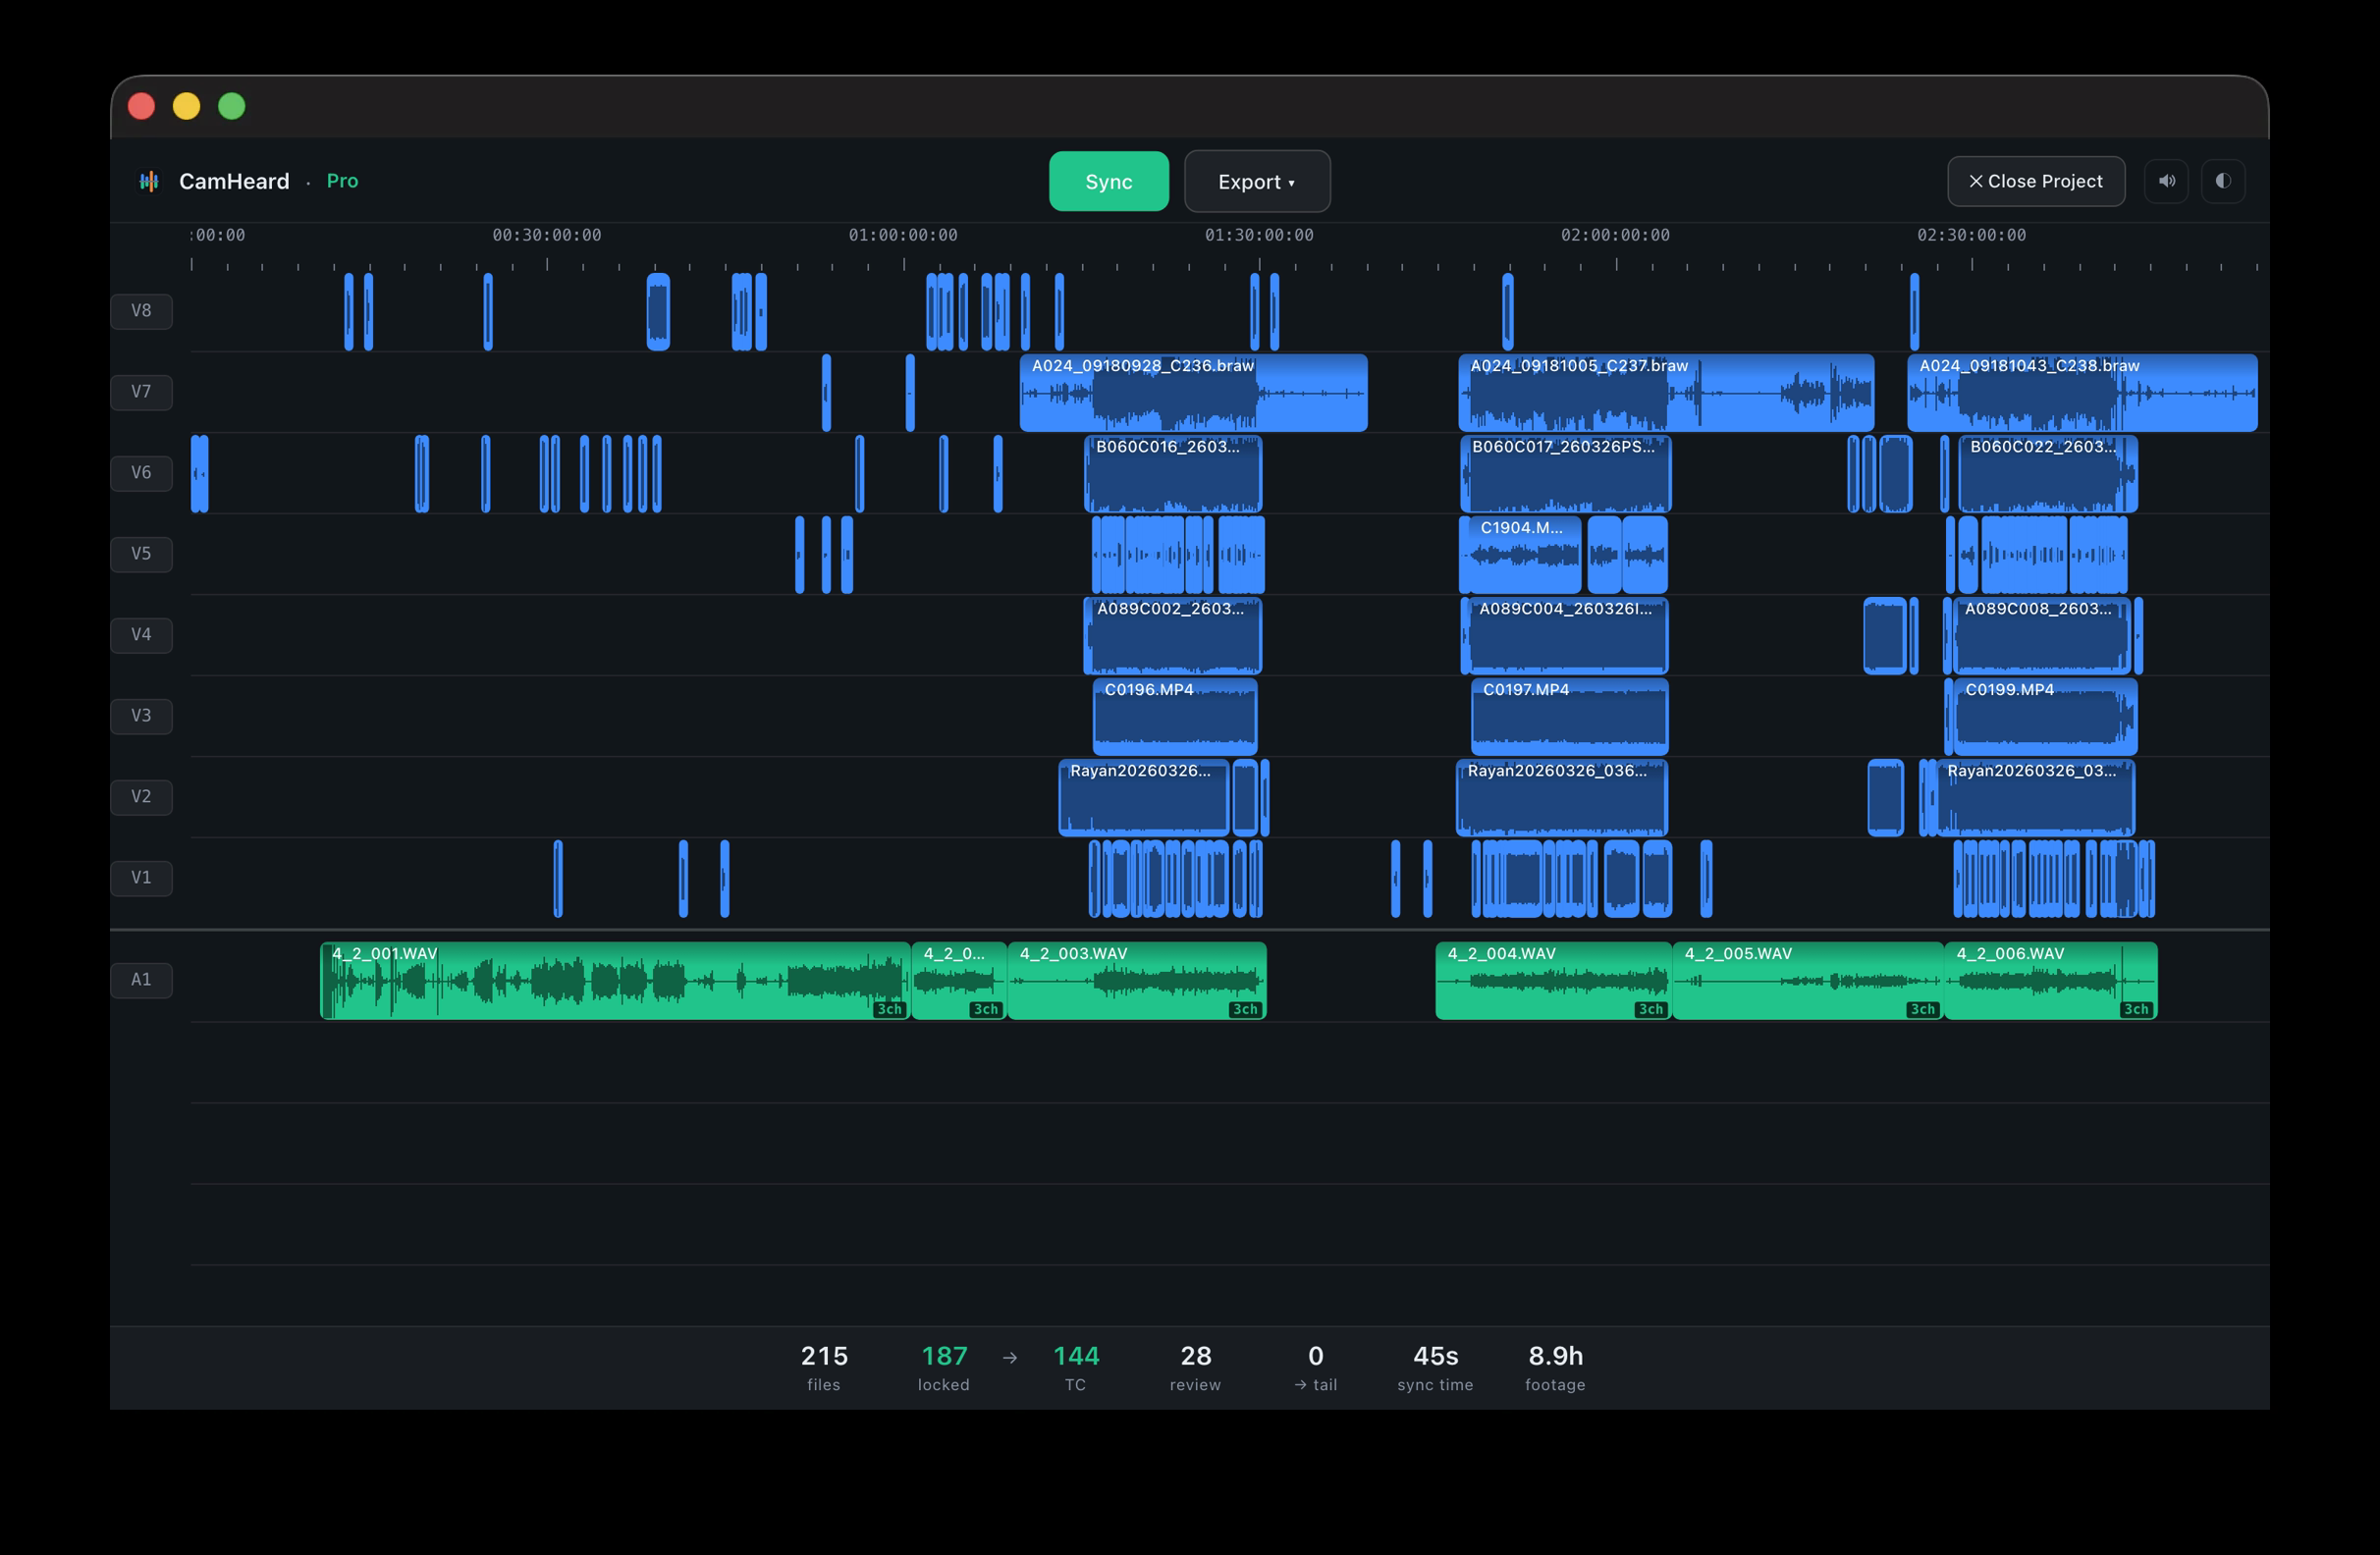
Task: Select the V1 track label
Action: (x=141, y=878)
